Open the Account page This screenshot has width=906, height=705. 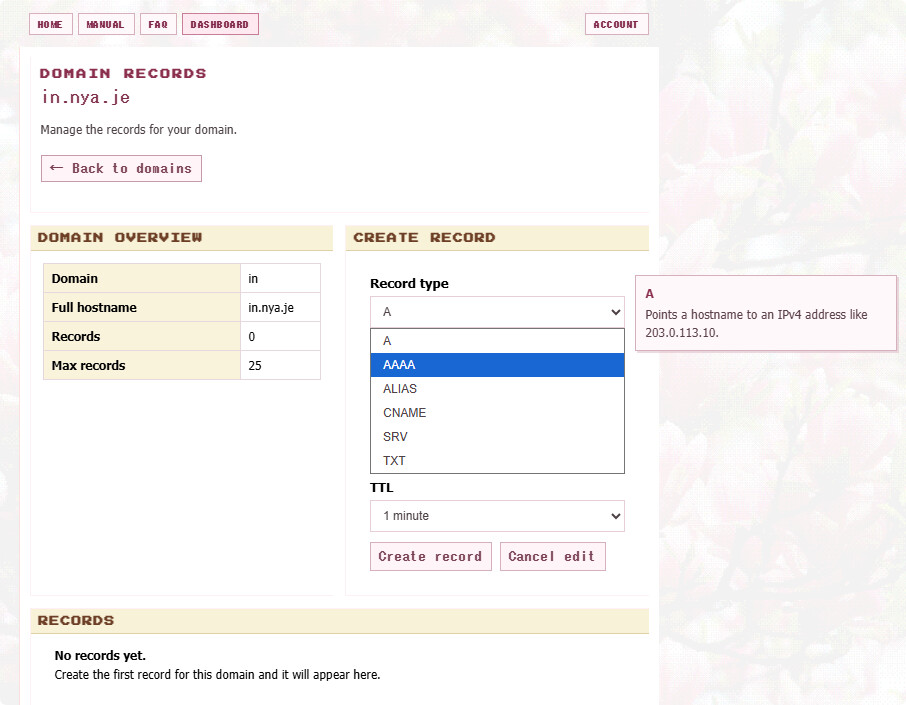pyautogui.click(x=617, y=24)
